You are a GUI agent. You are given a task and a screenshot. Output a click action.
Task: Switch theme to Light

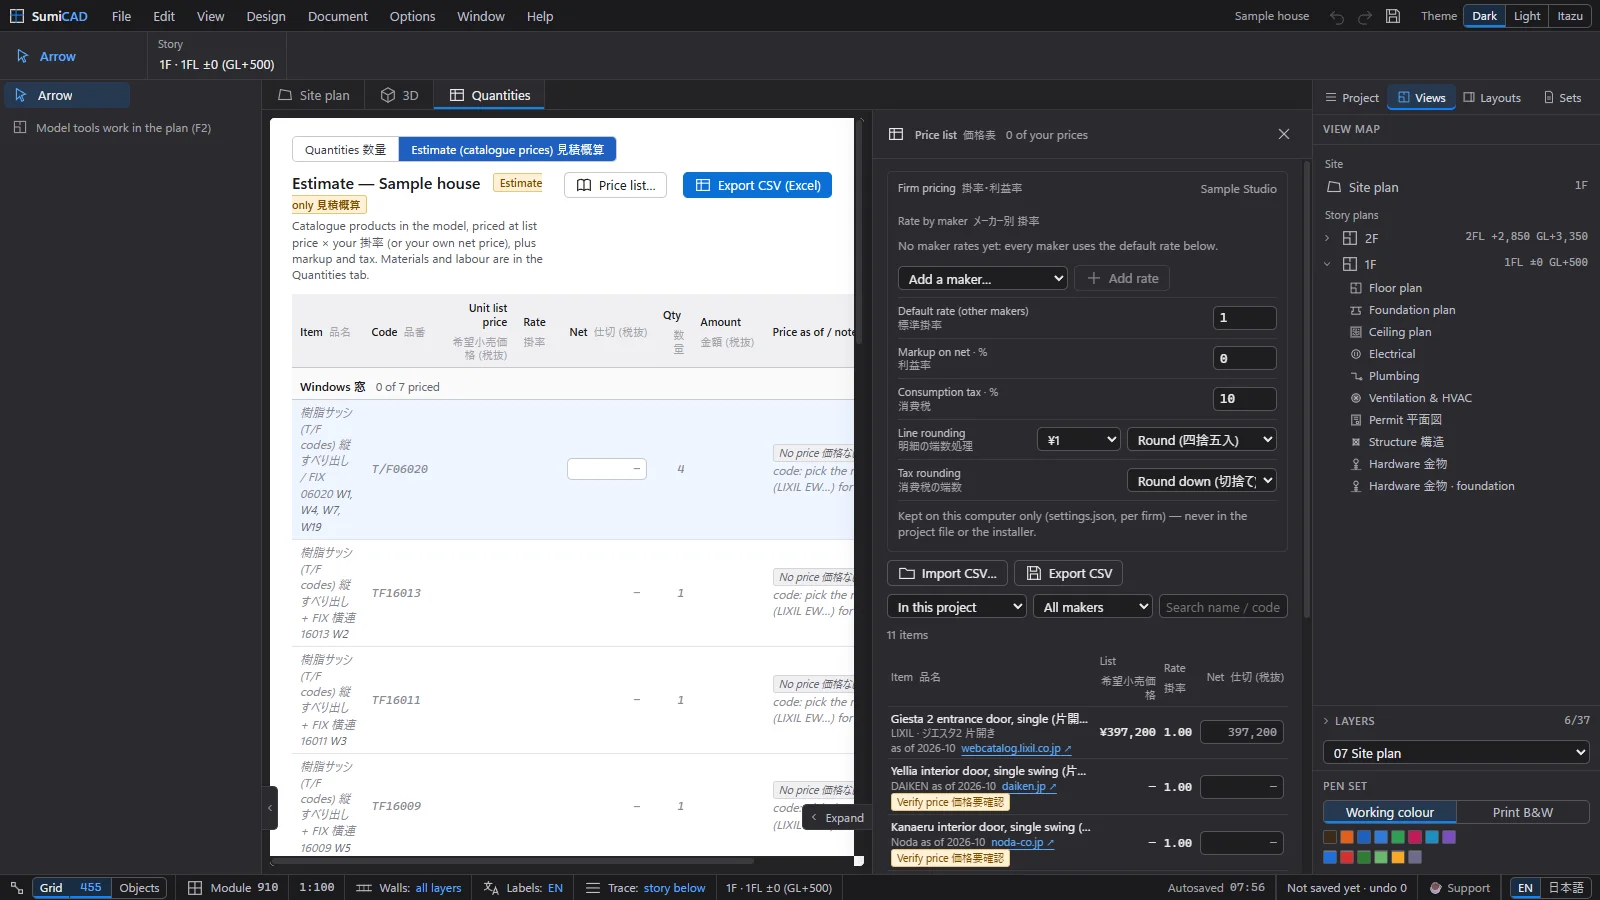(x=1527, y=16)
